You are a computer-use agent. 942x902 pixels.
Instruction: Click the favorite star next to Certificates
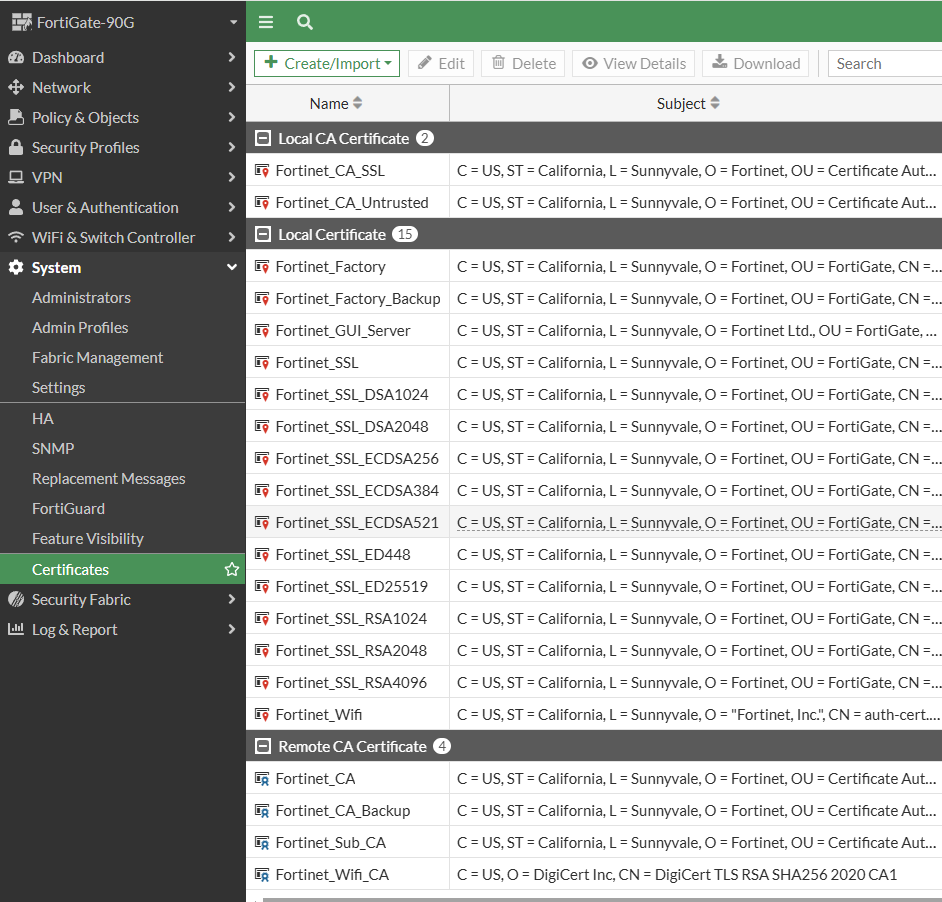[232, 569]
